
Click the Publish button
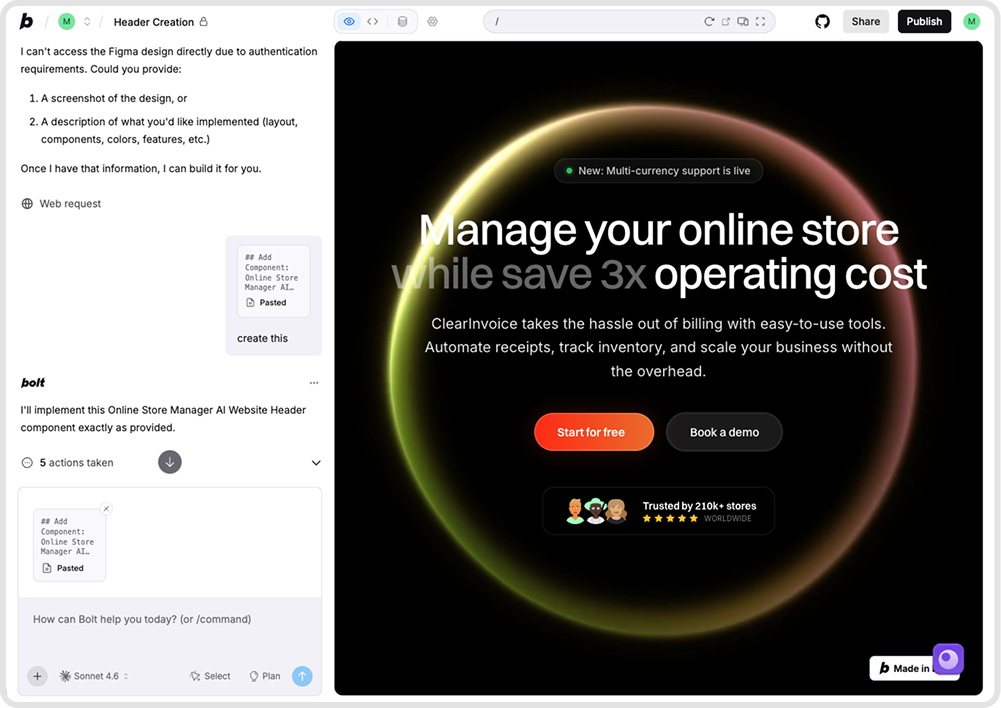coord(924,21)
